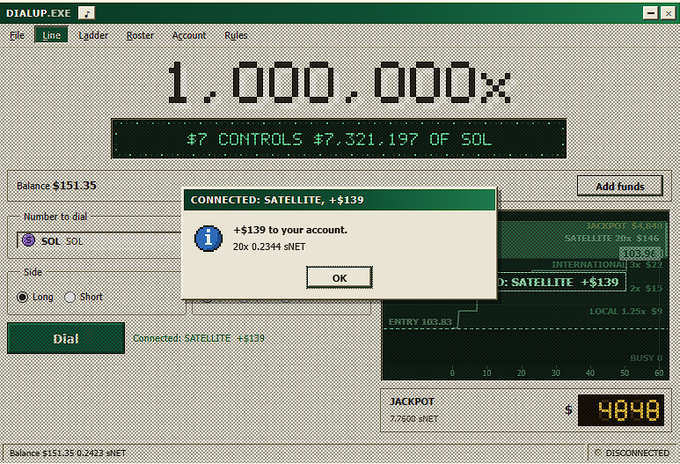Image resolution: width=680 pixels, height=464 pixels.
Task: Click the purple SOL coin icon
Action: pyautogui.click(x=29, y=240)
